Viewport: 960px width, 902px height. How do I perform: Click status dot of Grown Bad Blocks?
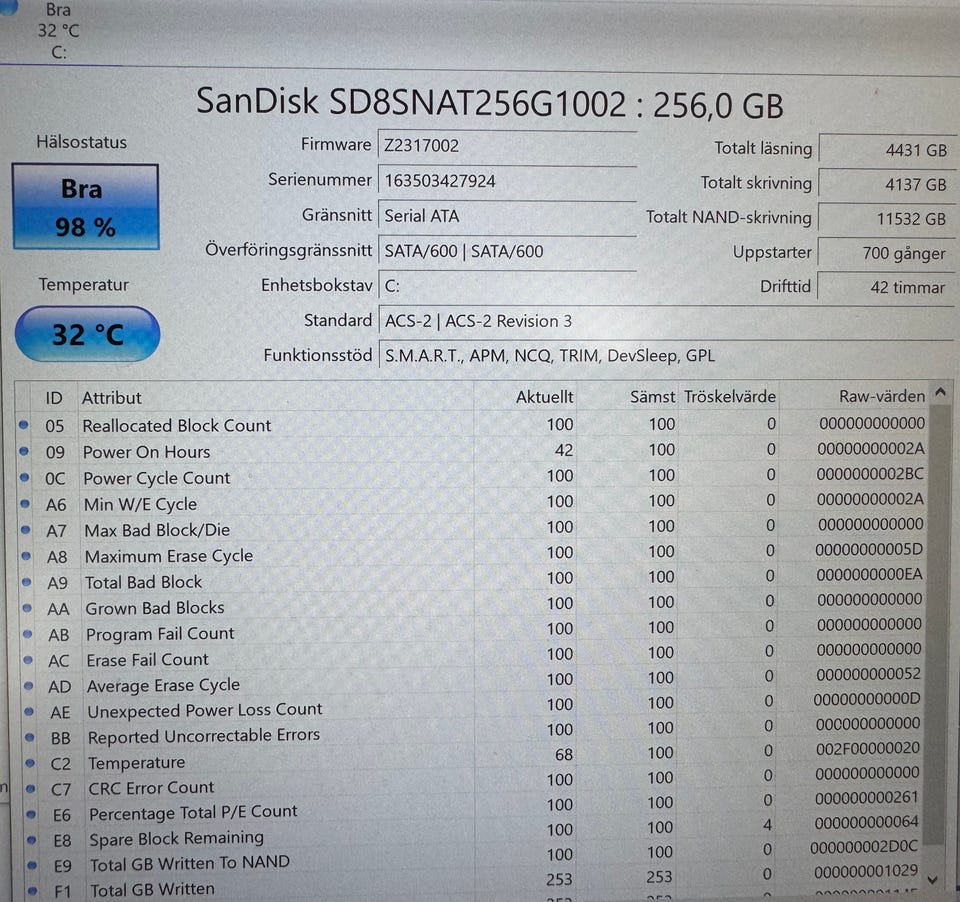[28, 608]
